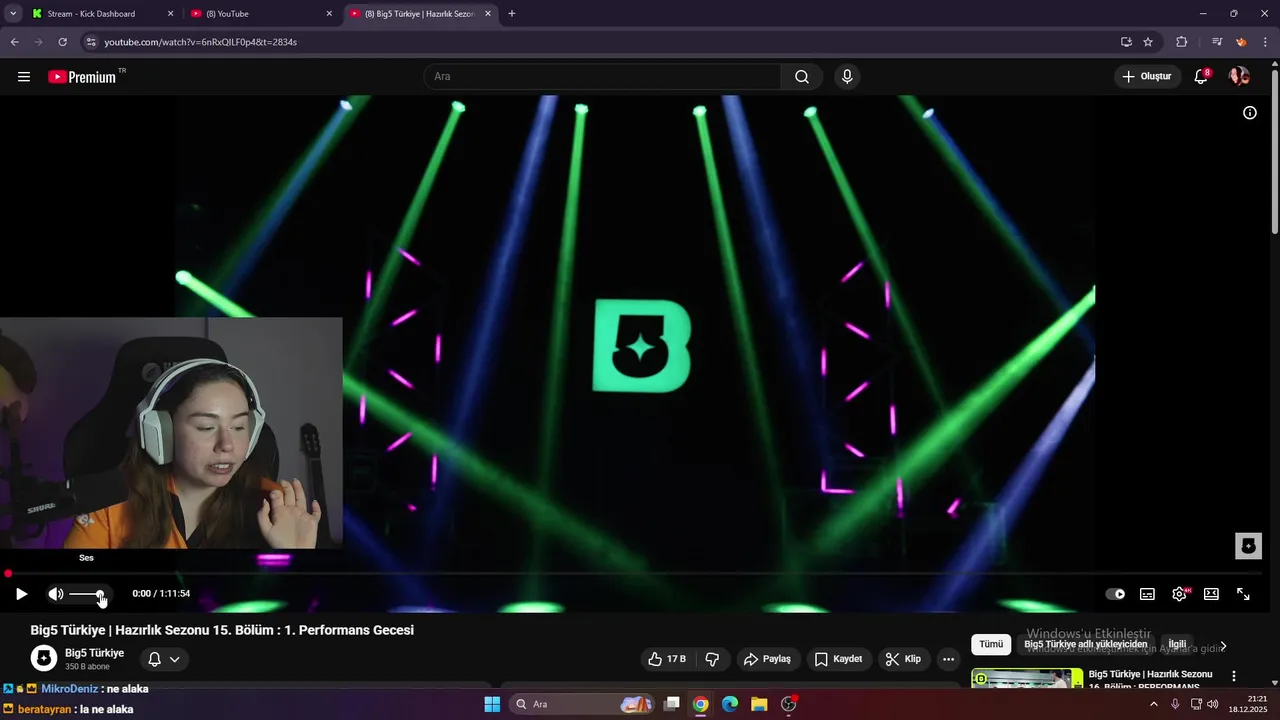
Task: Open Big5 Türkiye channel name link
Action: coord(95,653)
